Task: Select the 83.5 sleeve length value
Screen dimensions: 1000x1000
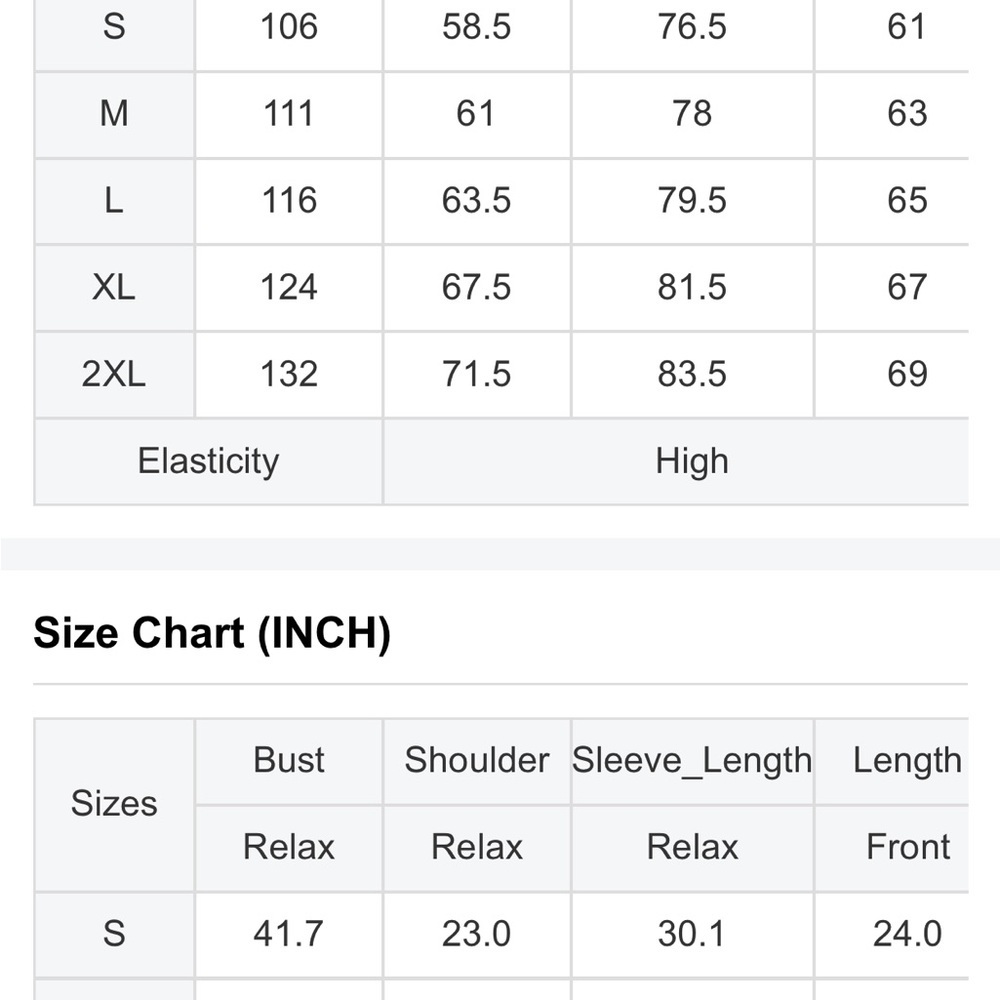Action: [692, 374]
